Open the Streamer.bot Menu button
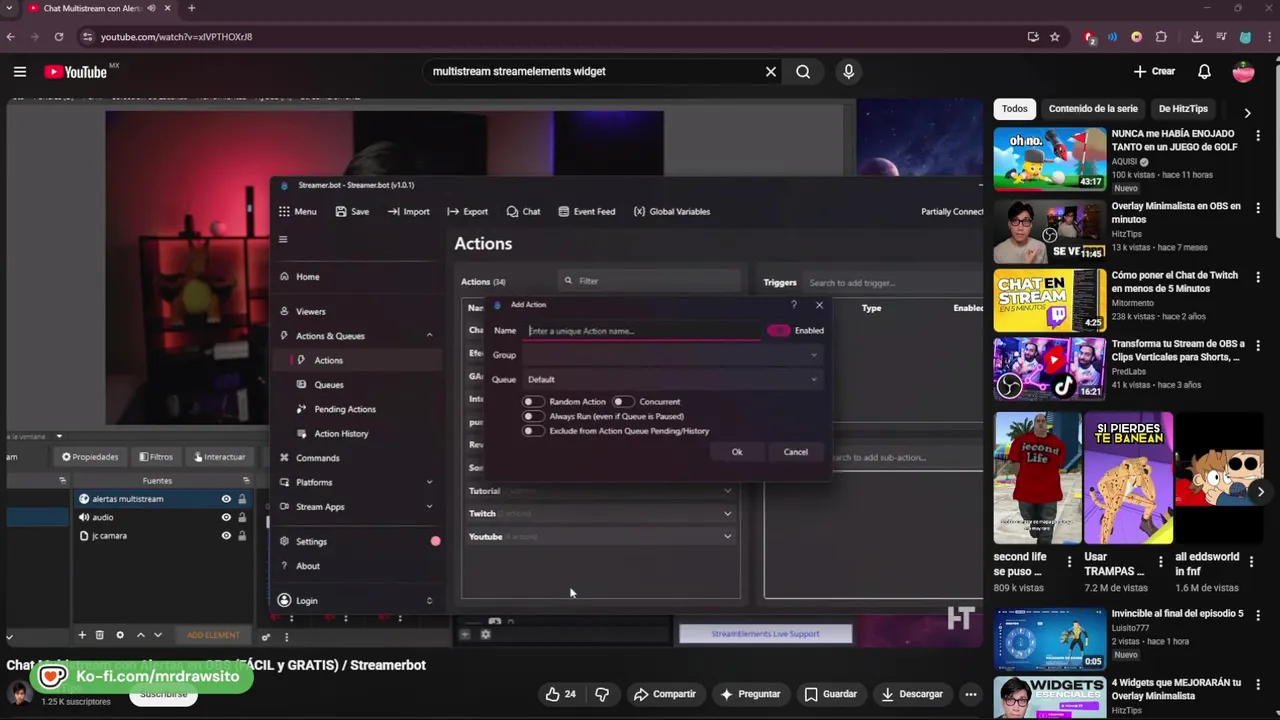The width and height of the screenshot is (1280, 720). [x=297, y=211]
